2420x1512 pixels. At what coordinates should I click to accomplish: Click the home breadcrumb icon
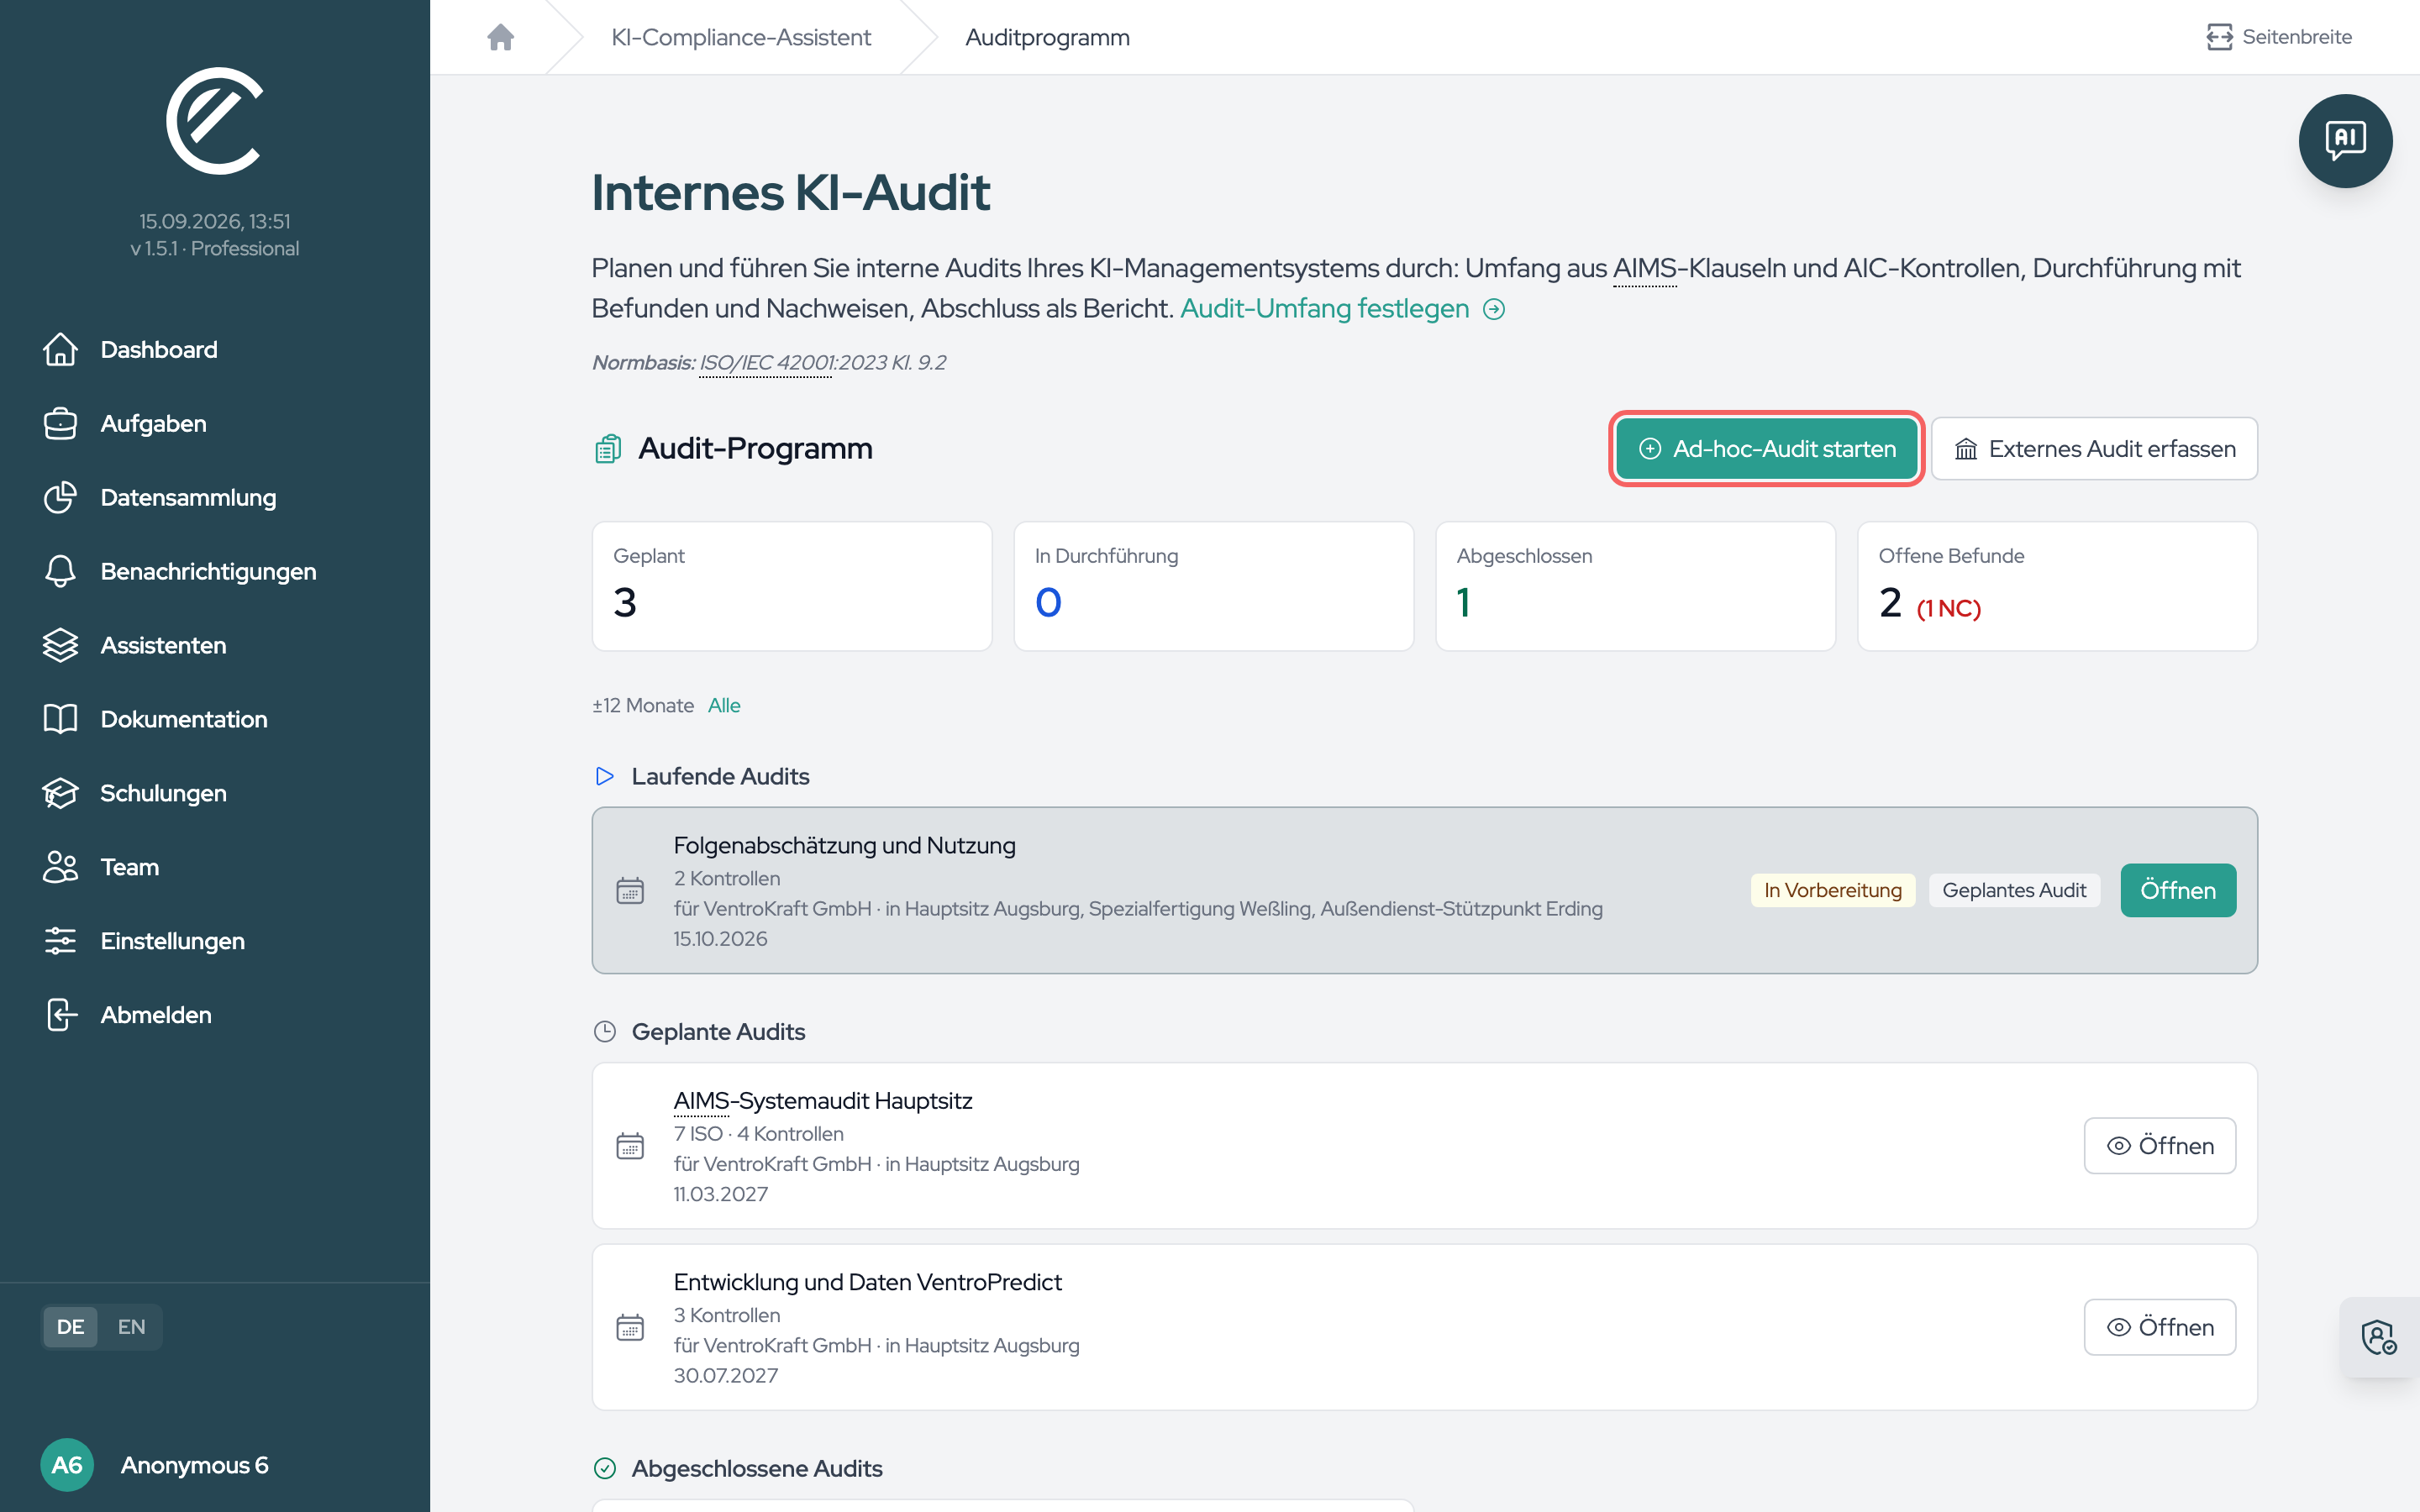tap(501, 37)
